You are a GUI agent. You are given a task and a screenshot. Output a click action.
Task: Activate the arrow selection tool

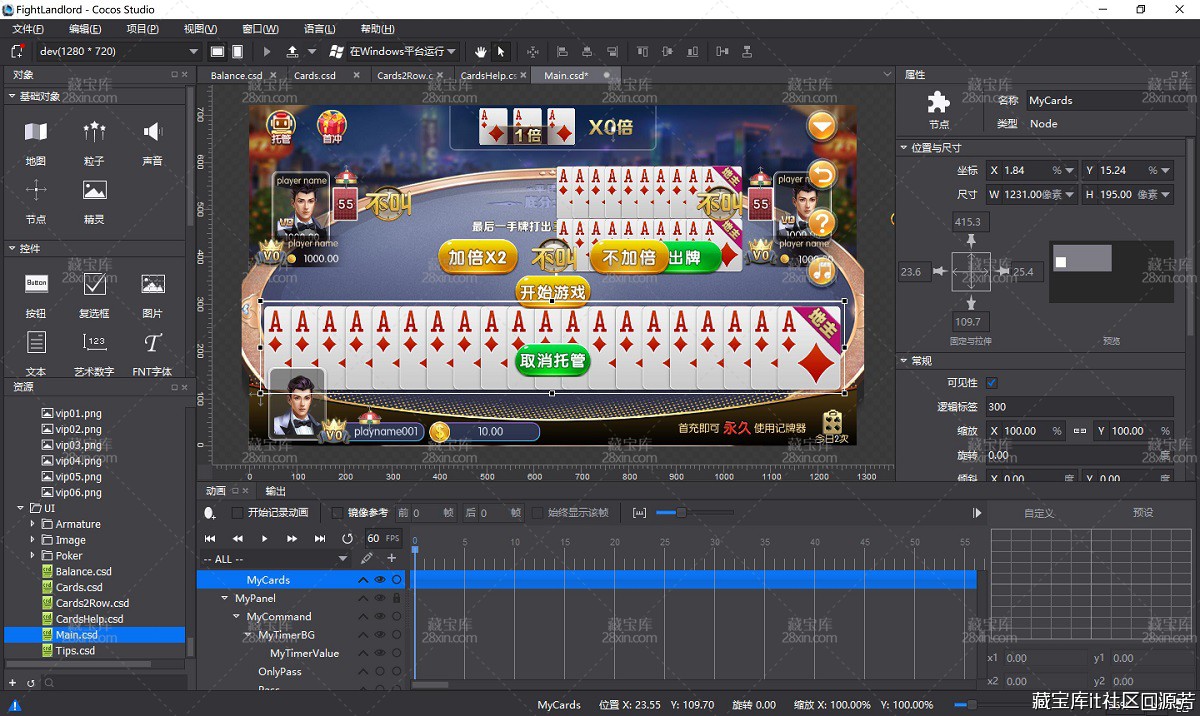[x=501, y=51]
